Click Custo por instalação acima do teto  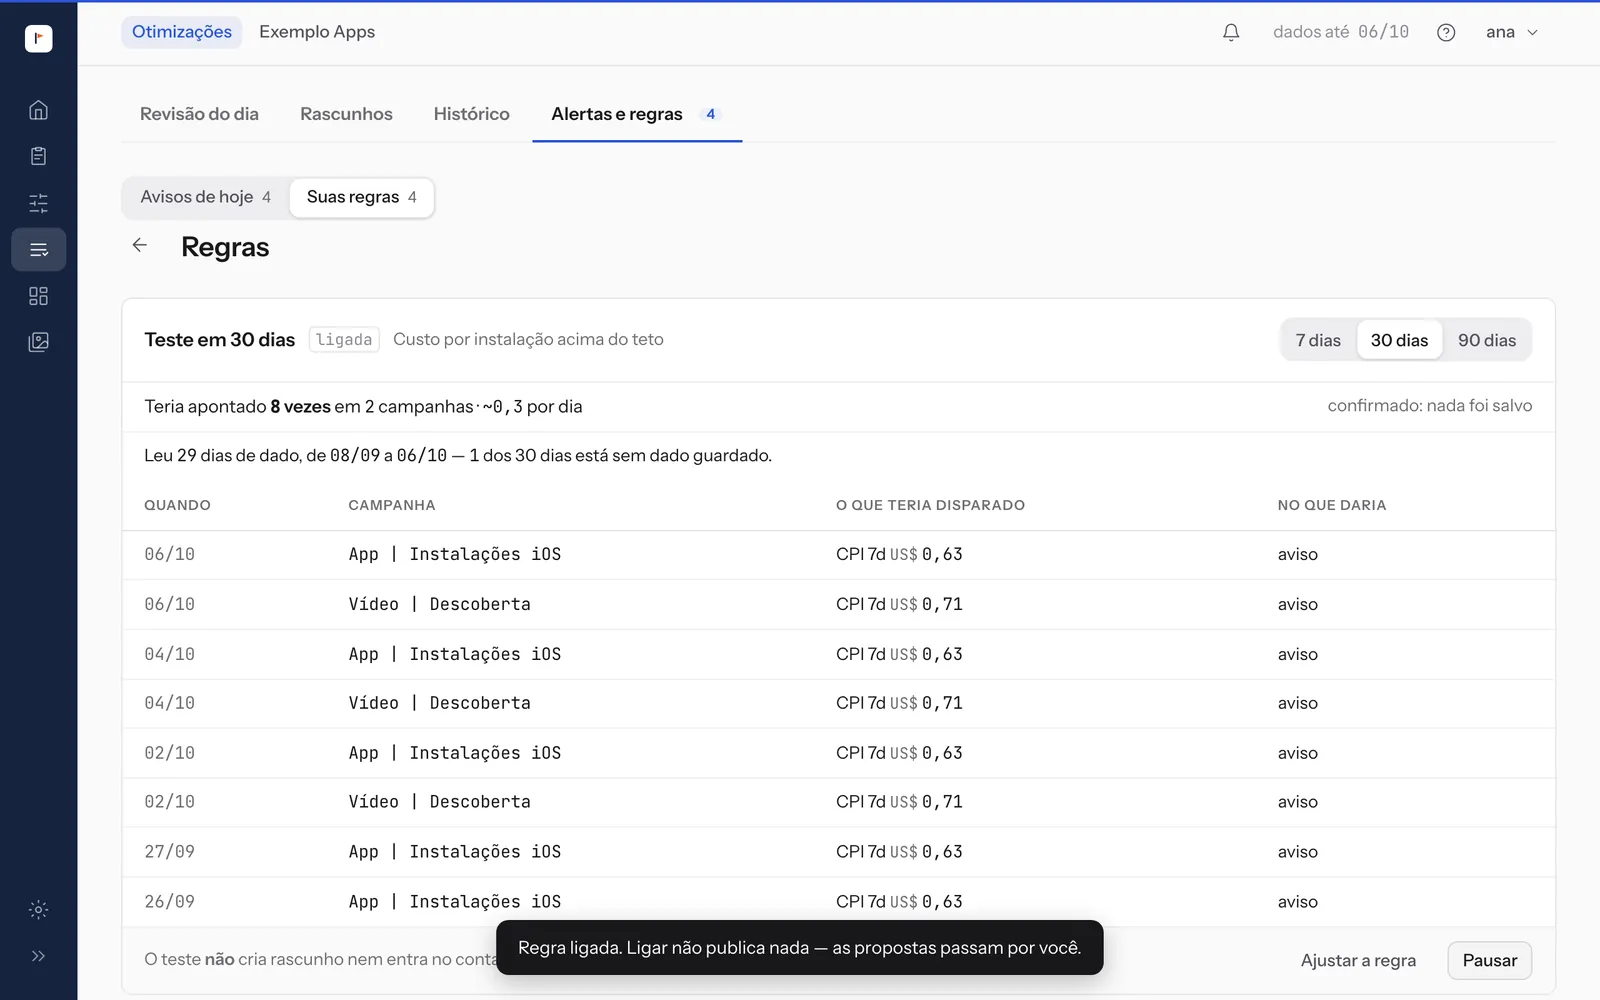[x=528, y=339]
